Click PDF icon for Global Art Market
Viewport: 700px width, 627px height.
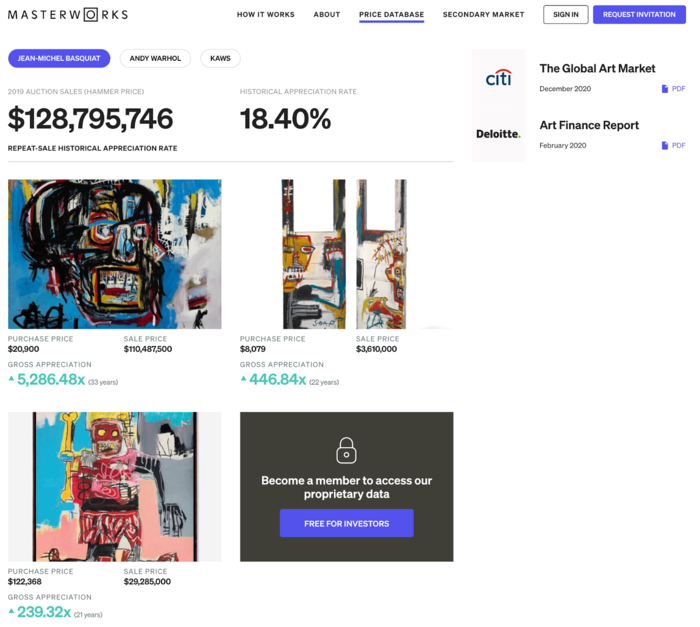[665, 89]
